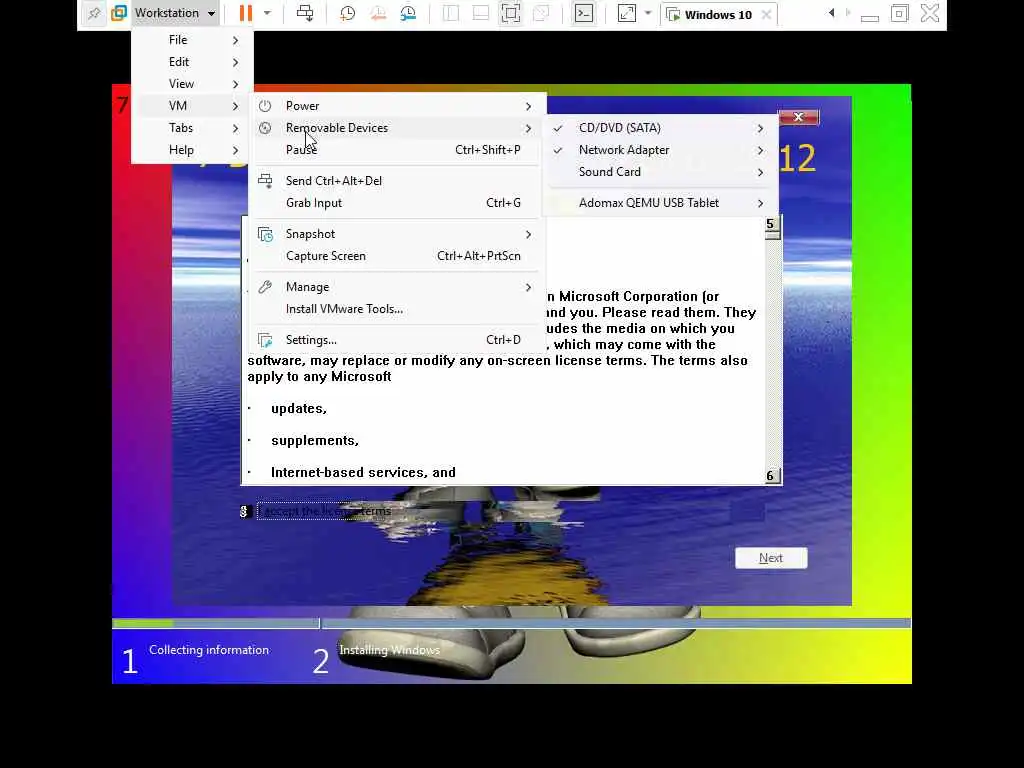
Task: Close the Windows 10 tab with its X
Action: pyautogui.click(x=767, y=14)
